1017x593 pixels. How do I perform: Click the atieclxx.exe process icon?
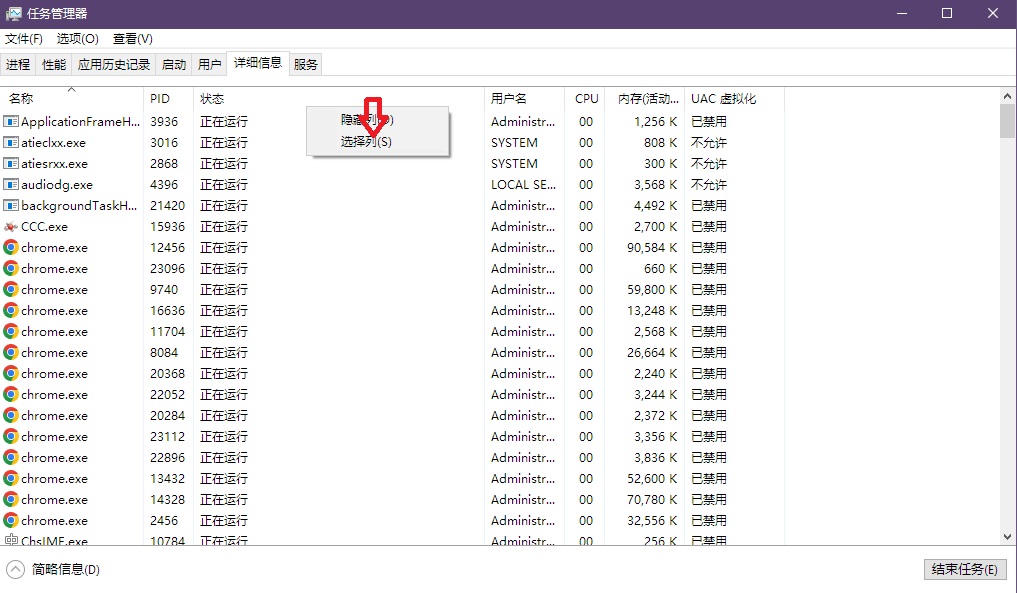(x=11, y=143)
